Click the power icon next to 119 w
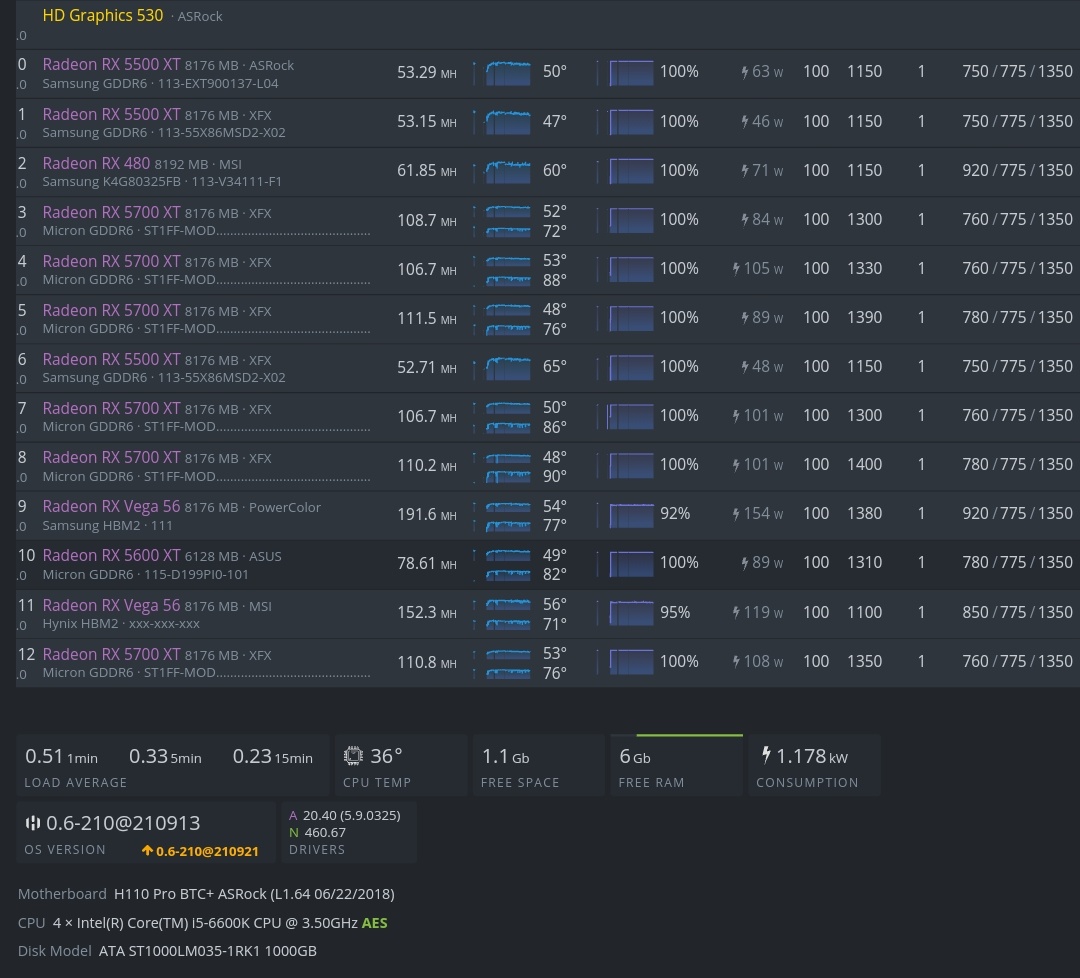 (737, 612)
